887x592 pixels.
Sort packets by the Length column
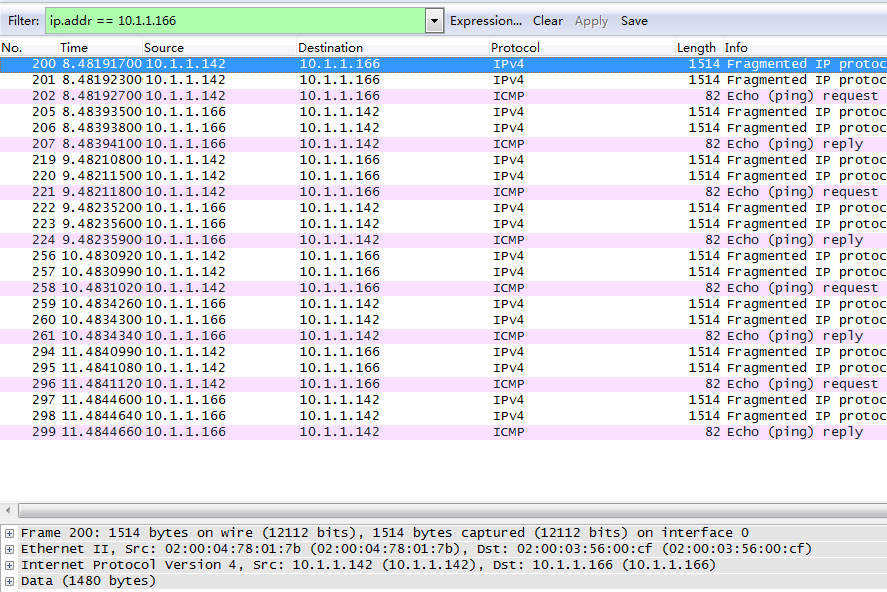pos(699,47)
